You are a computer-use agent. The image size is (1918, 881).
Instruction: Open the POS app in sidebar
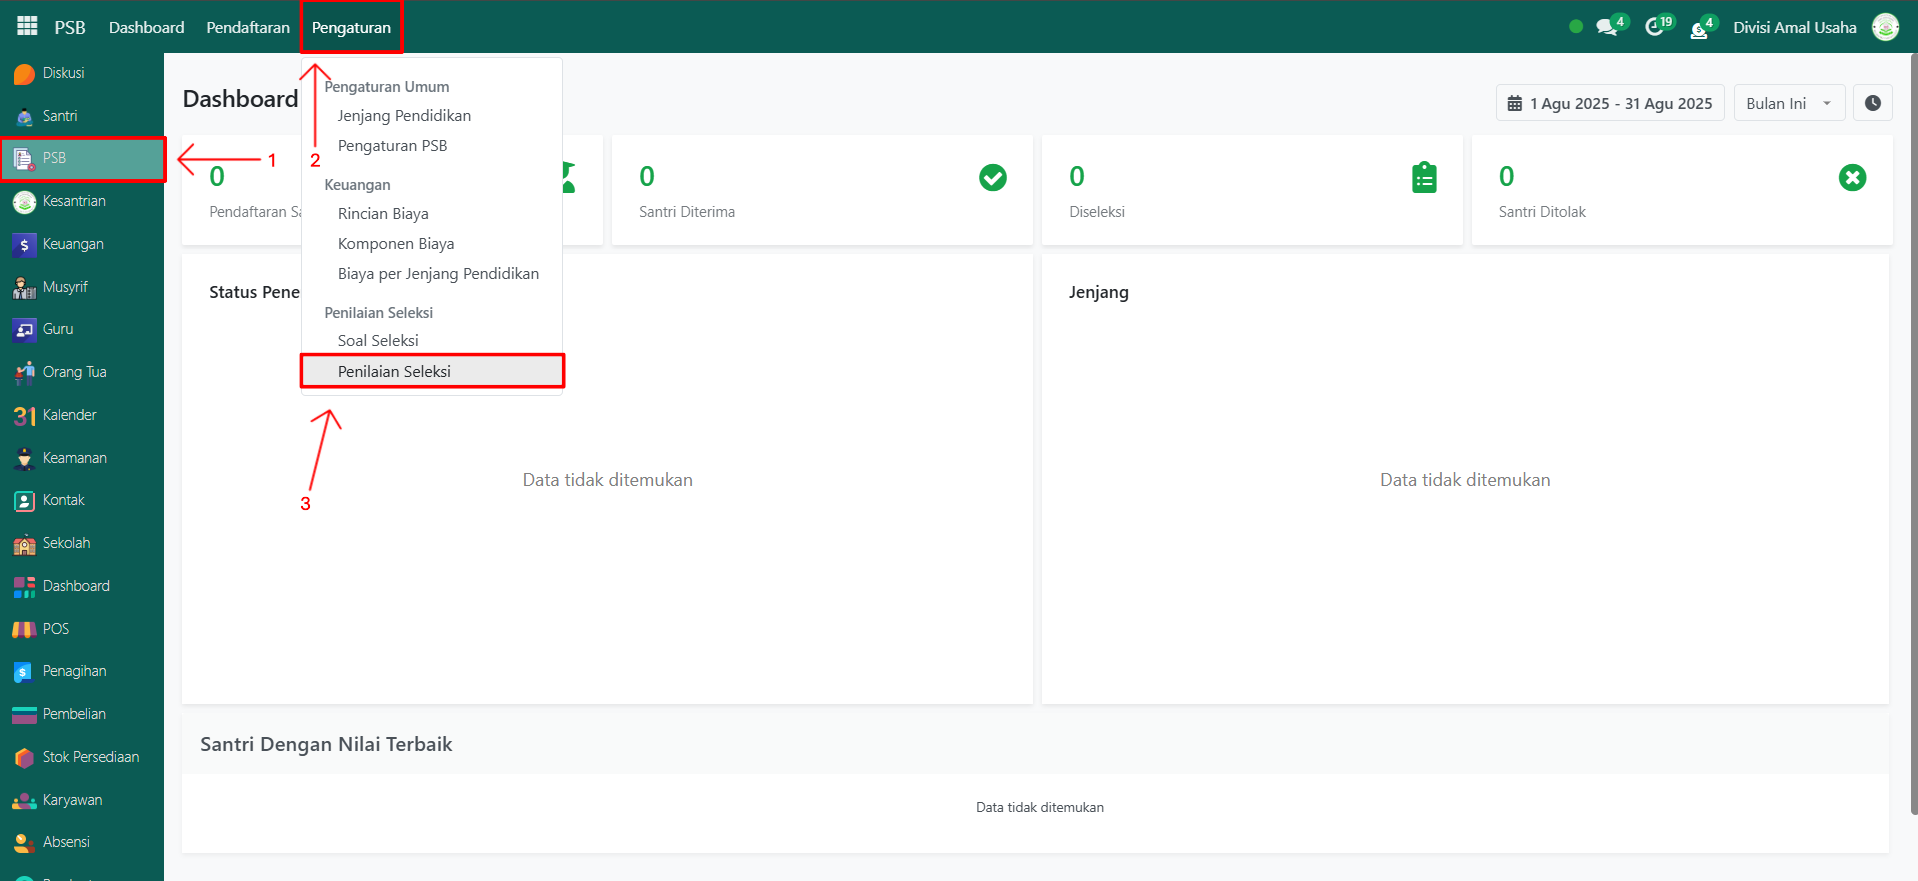tap(56, 629)
